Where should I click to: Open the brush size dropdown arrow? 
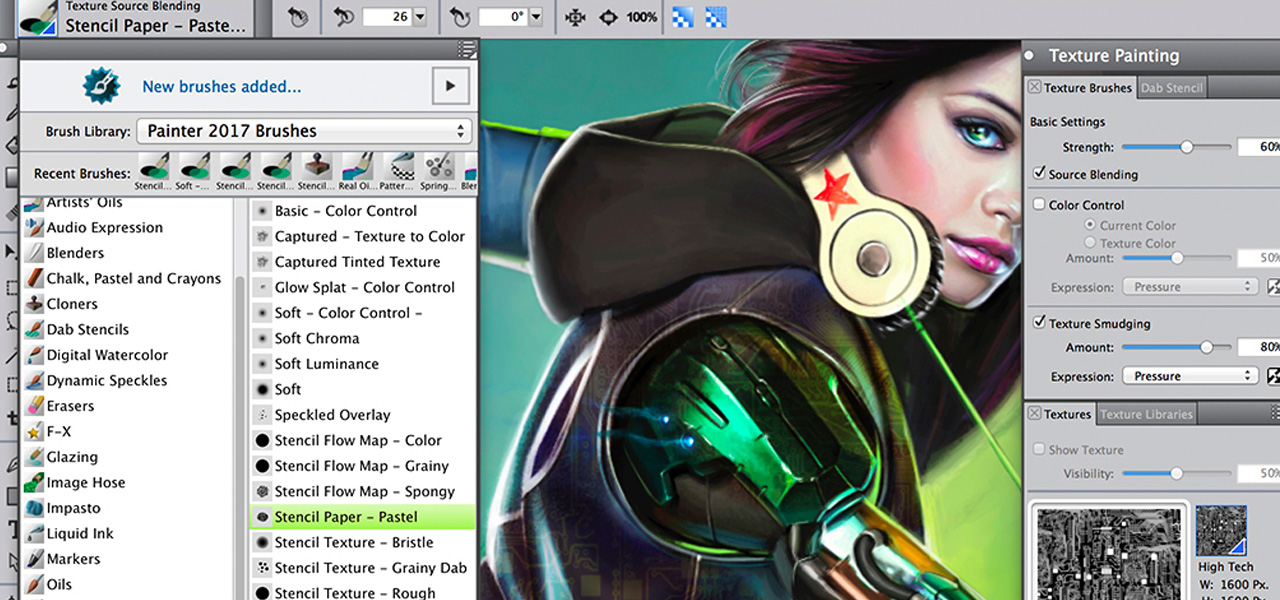point(419,16)
